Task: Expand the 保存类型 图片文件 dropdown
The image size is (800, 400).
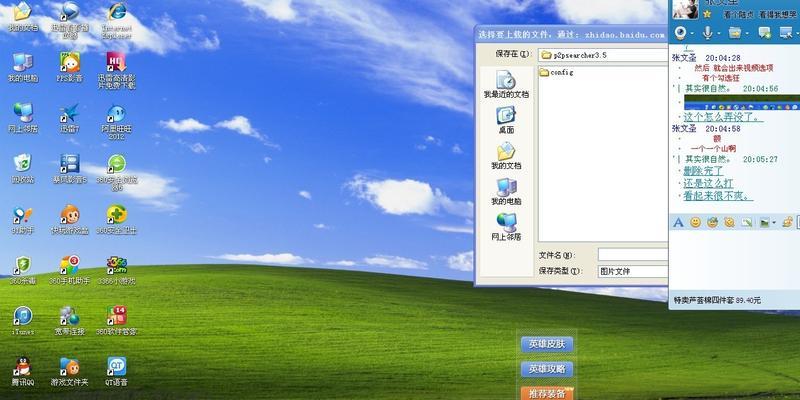Action: coord(633,271)
